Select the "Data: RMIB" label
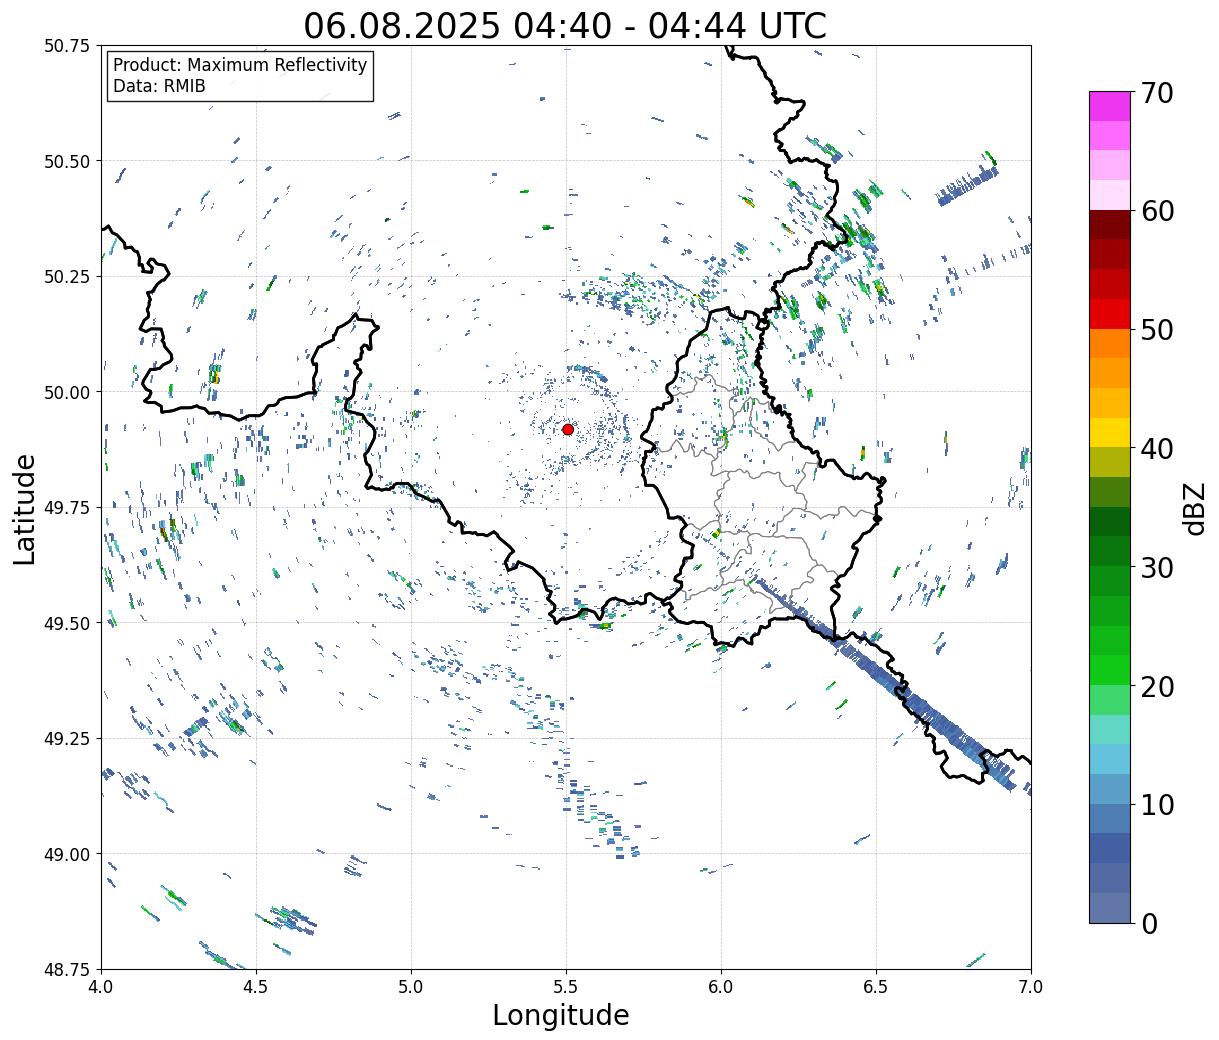 (159, 86)
